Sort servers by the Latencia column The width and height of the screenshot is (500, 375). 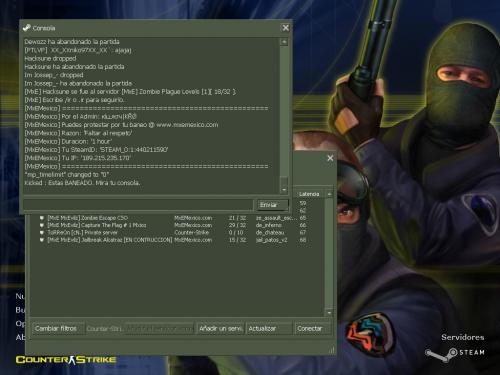coord(309,194)
